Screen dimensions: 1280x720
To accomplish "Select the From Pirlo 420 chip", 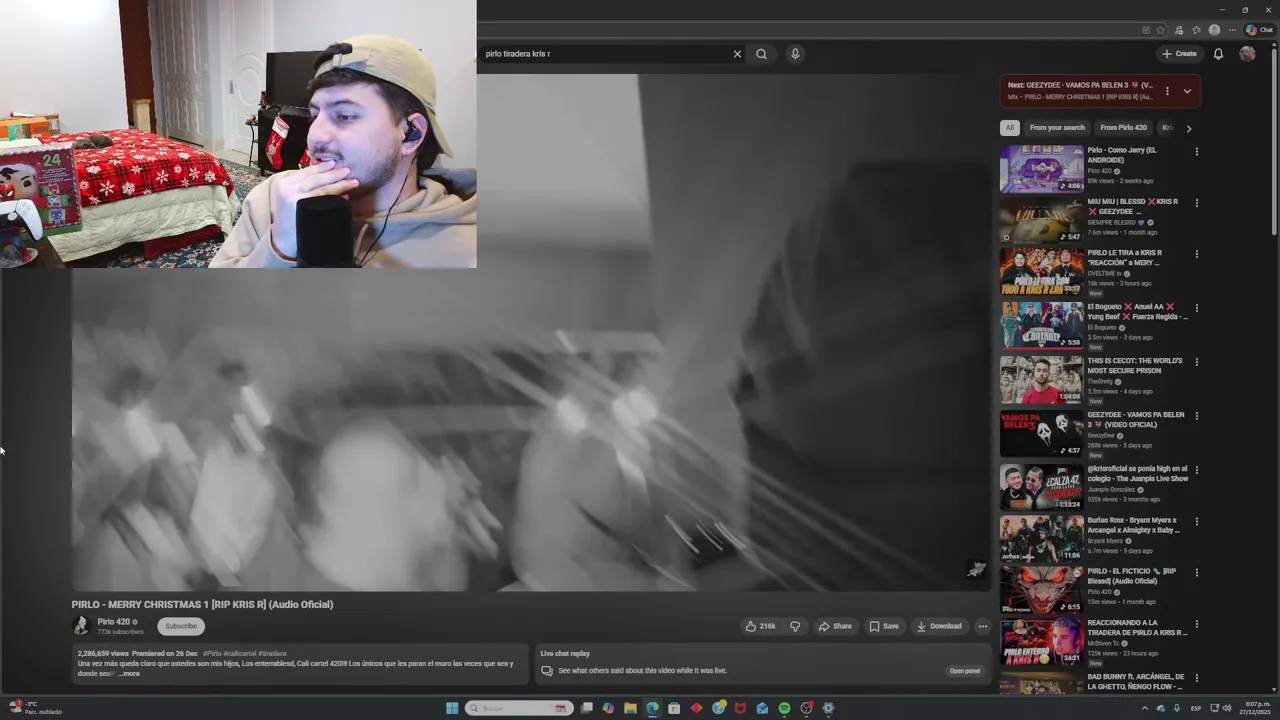I will [1123, 128].
